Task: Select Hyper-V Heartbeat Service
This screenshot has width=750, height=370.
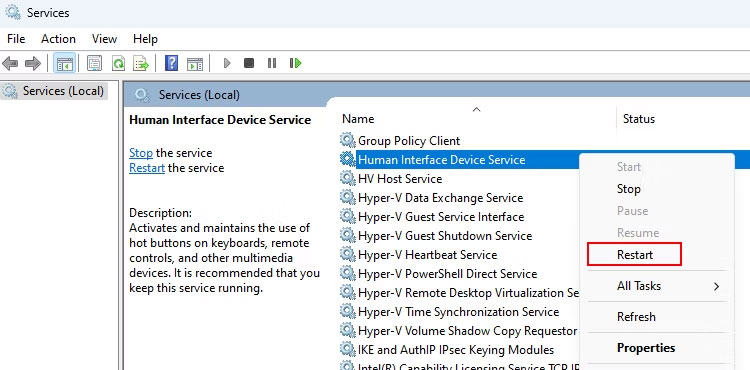Action: click(427, 255)
